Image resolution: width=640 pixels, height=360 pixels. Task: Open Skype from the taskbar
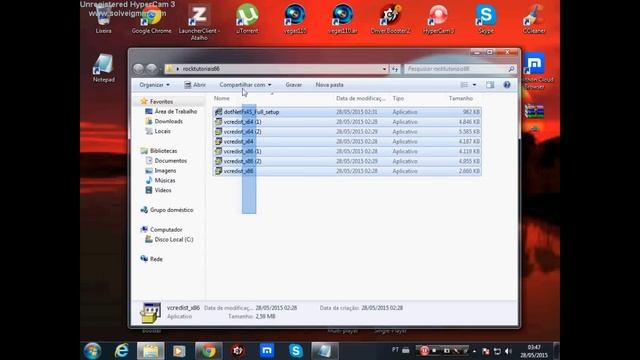coord(296,351)
